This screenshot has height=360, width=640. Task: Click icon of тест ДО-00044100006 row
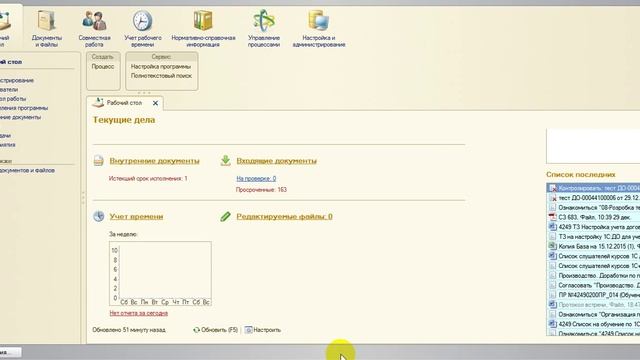click(x=552, y=198)
